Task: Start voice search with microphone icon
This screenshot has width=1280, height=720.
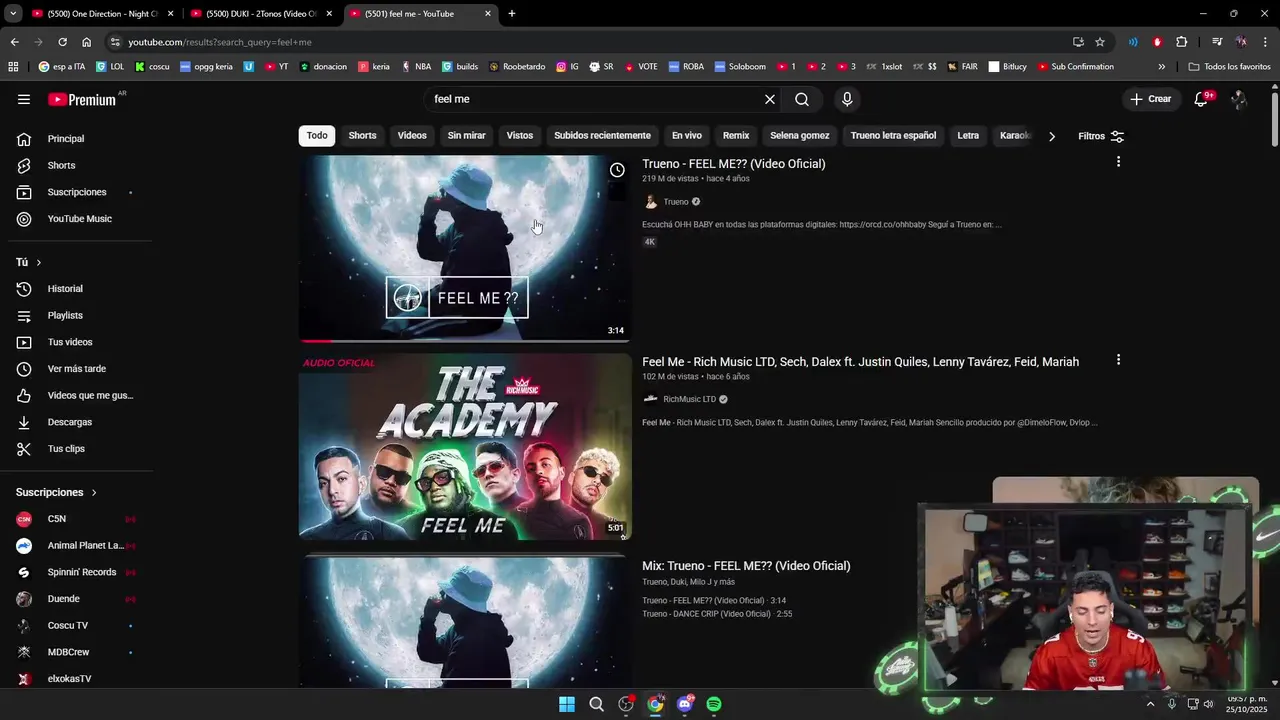Action: (x=847, y=99)
